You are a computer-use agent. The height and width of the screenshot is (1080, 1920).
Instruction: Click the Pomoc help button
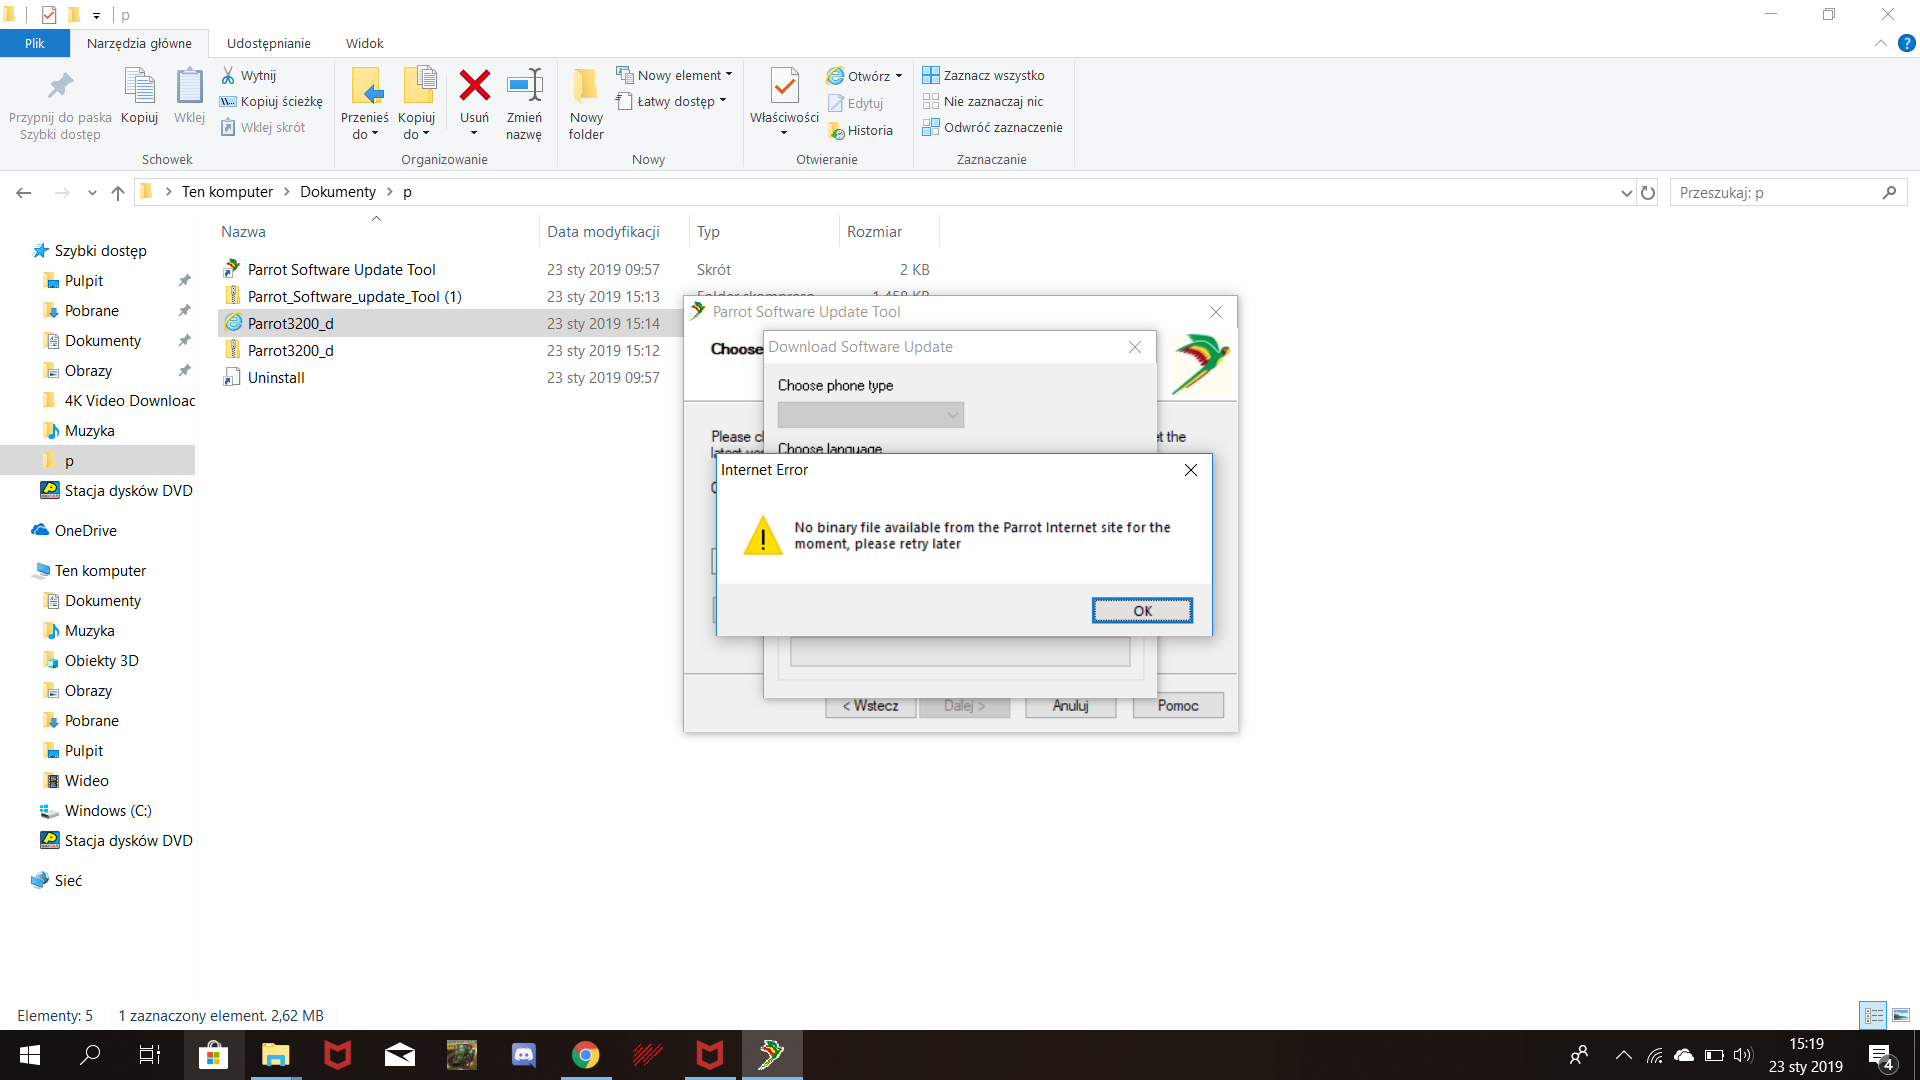pos(1177,706)
